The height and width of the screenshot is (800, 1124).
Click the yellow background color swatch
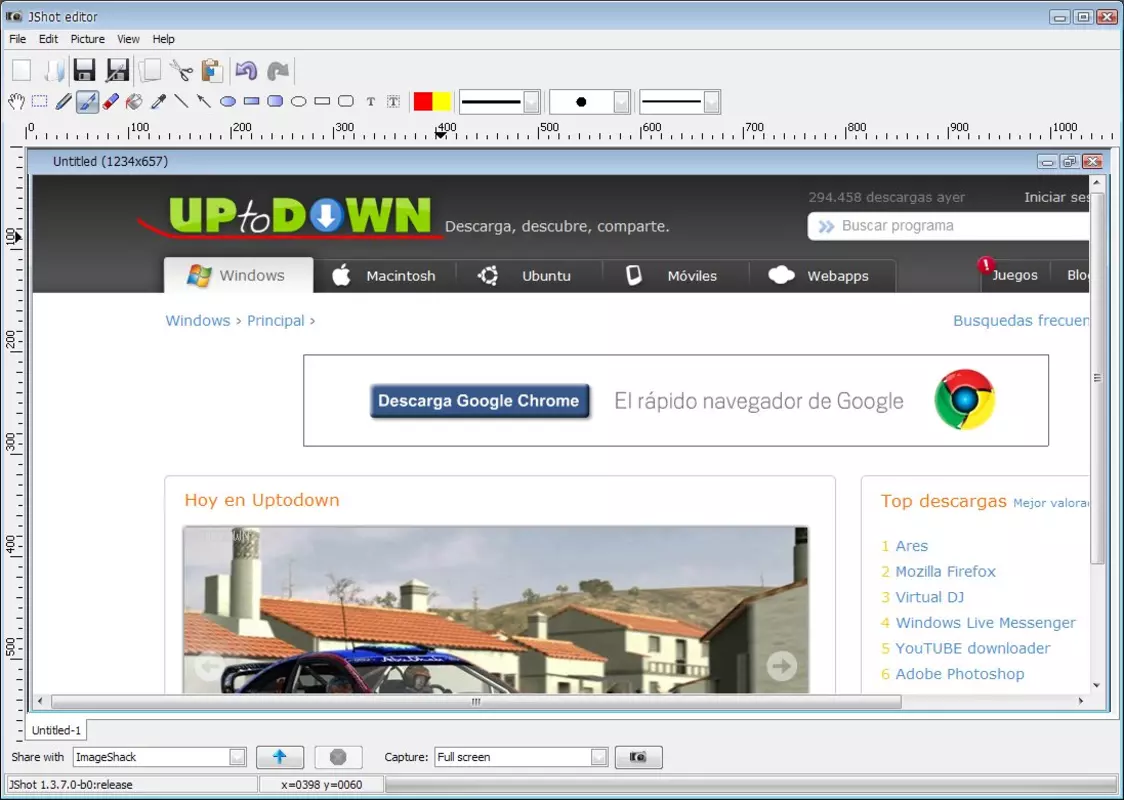442,102
